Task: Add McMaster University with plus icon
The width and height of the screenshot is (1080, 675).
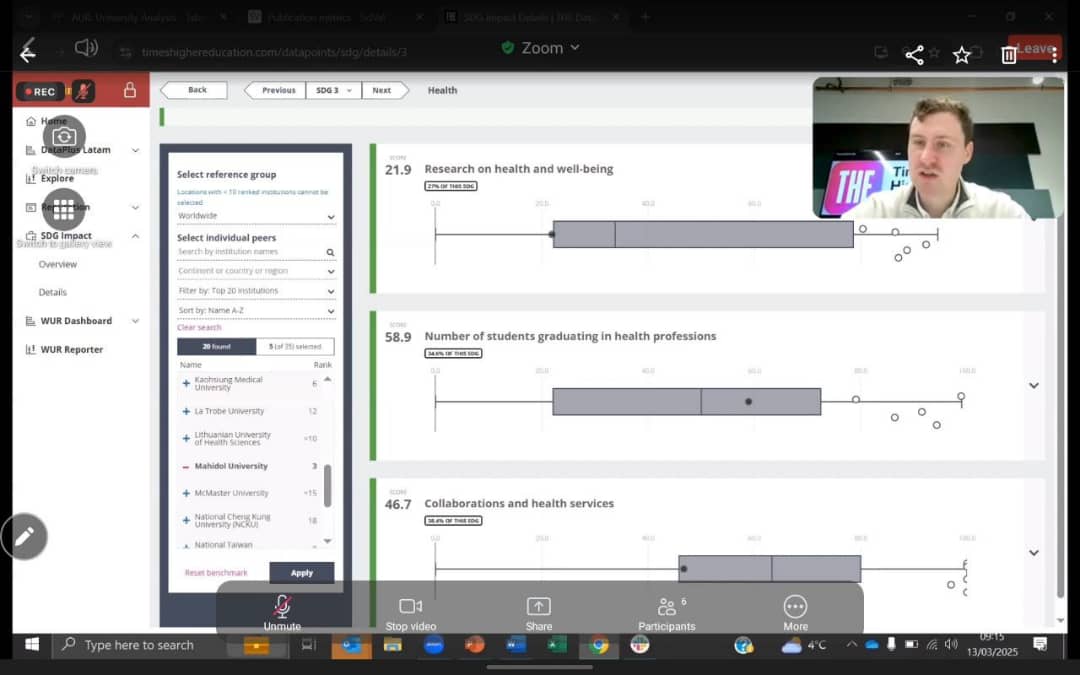Action: (x=186, y=493)
